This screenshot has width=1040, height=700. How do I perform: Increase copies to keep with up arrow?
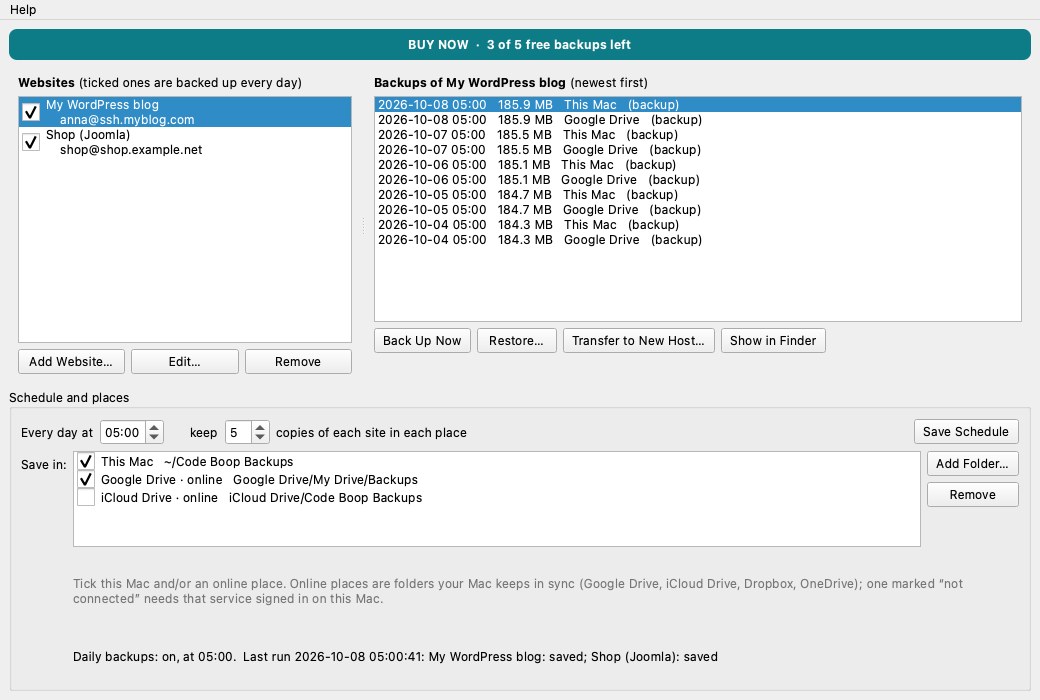tap(260, 427)
